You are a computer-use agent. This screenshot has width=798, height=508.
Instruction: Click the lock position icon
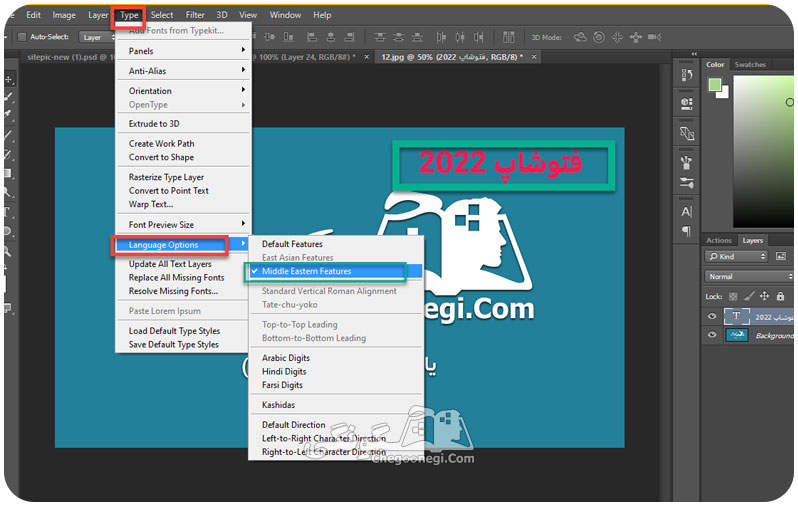point(764,296)
